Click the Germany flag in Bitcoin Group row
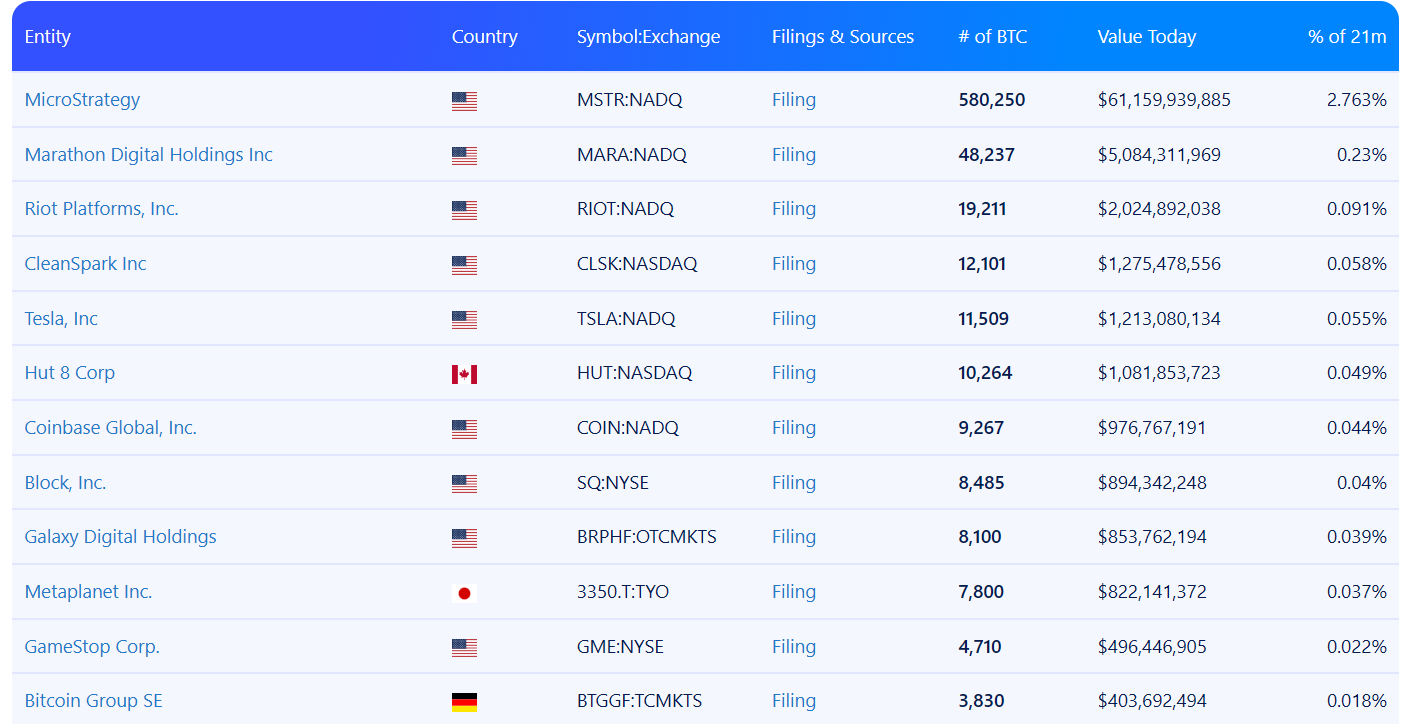Image resolution: width=1408 pixels, height=724 pixels. (464, 702)
